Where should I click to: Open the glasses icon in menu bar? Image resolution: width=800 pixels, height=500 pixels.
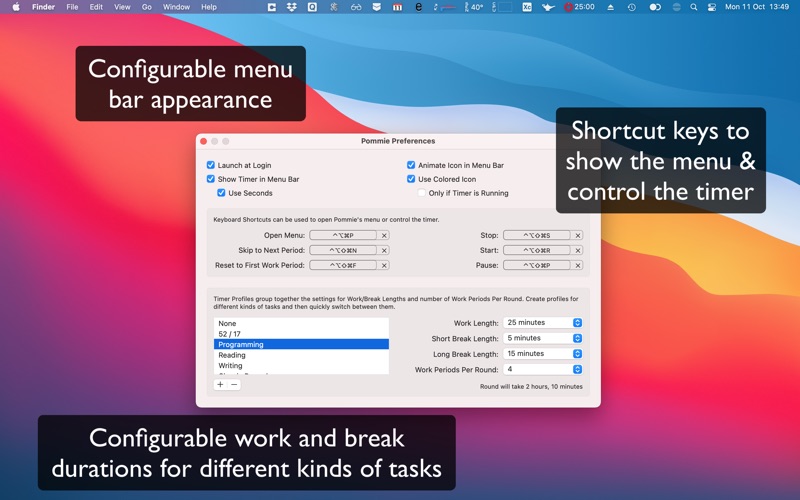356,7
